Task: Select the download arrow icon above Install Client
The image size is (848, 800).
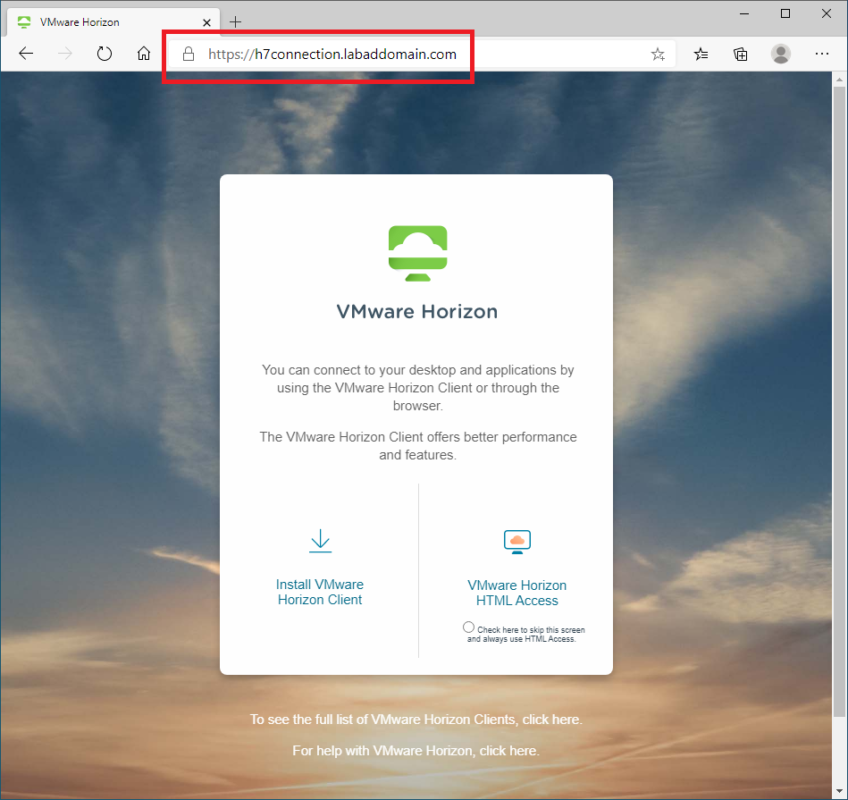Action: pos(320,540)
